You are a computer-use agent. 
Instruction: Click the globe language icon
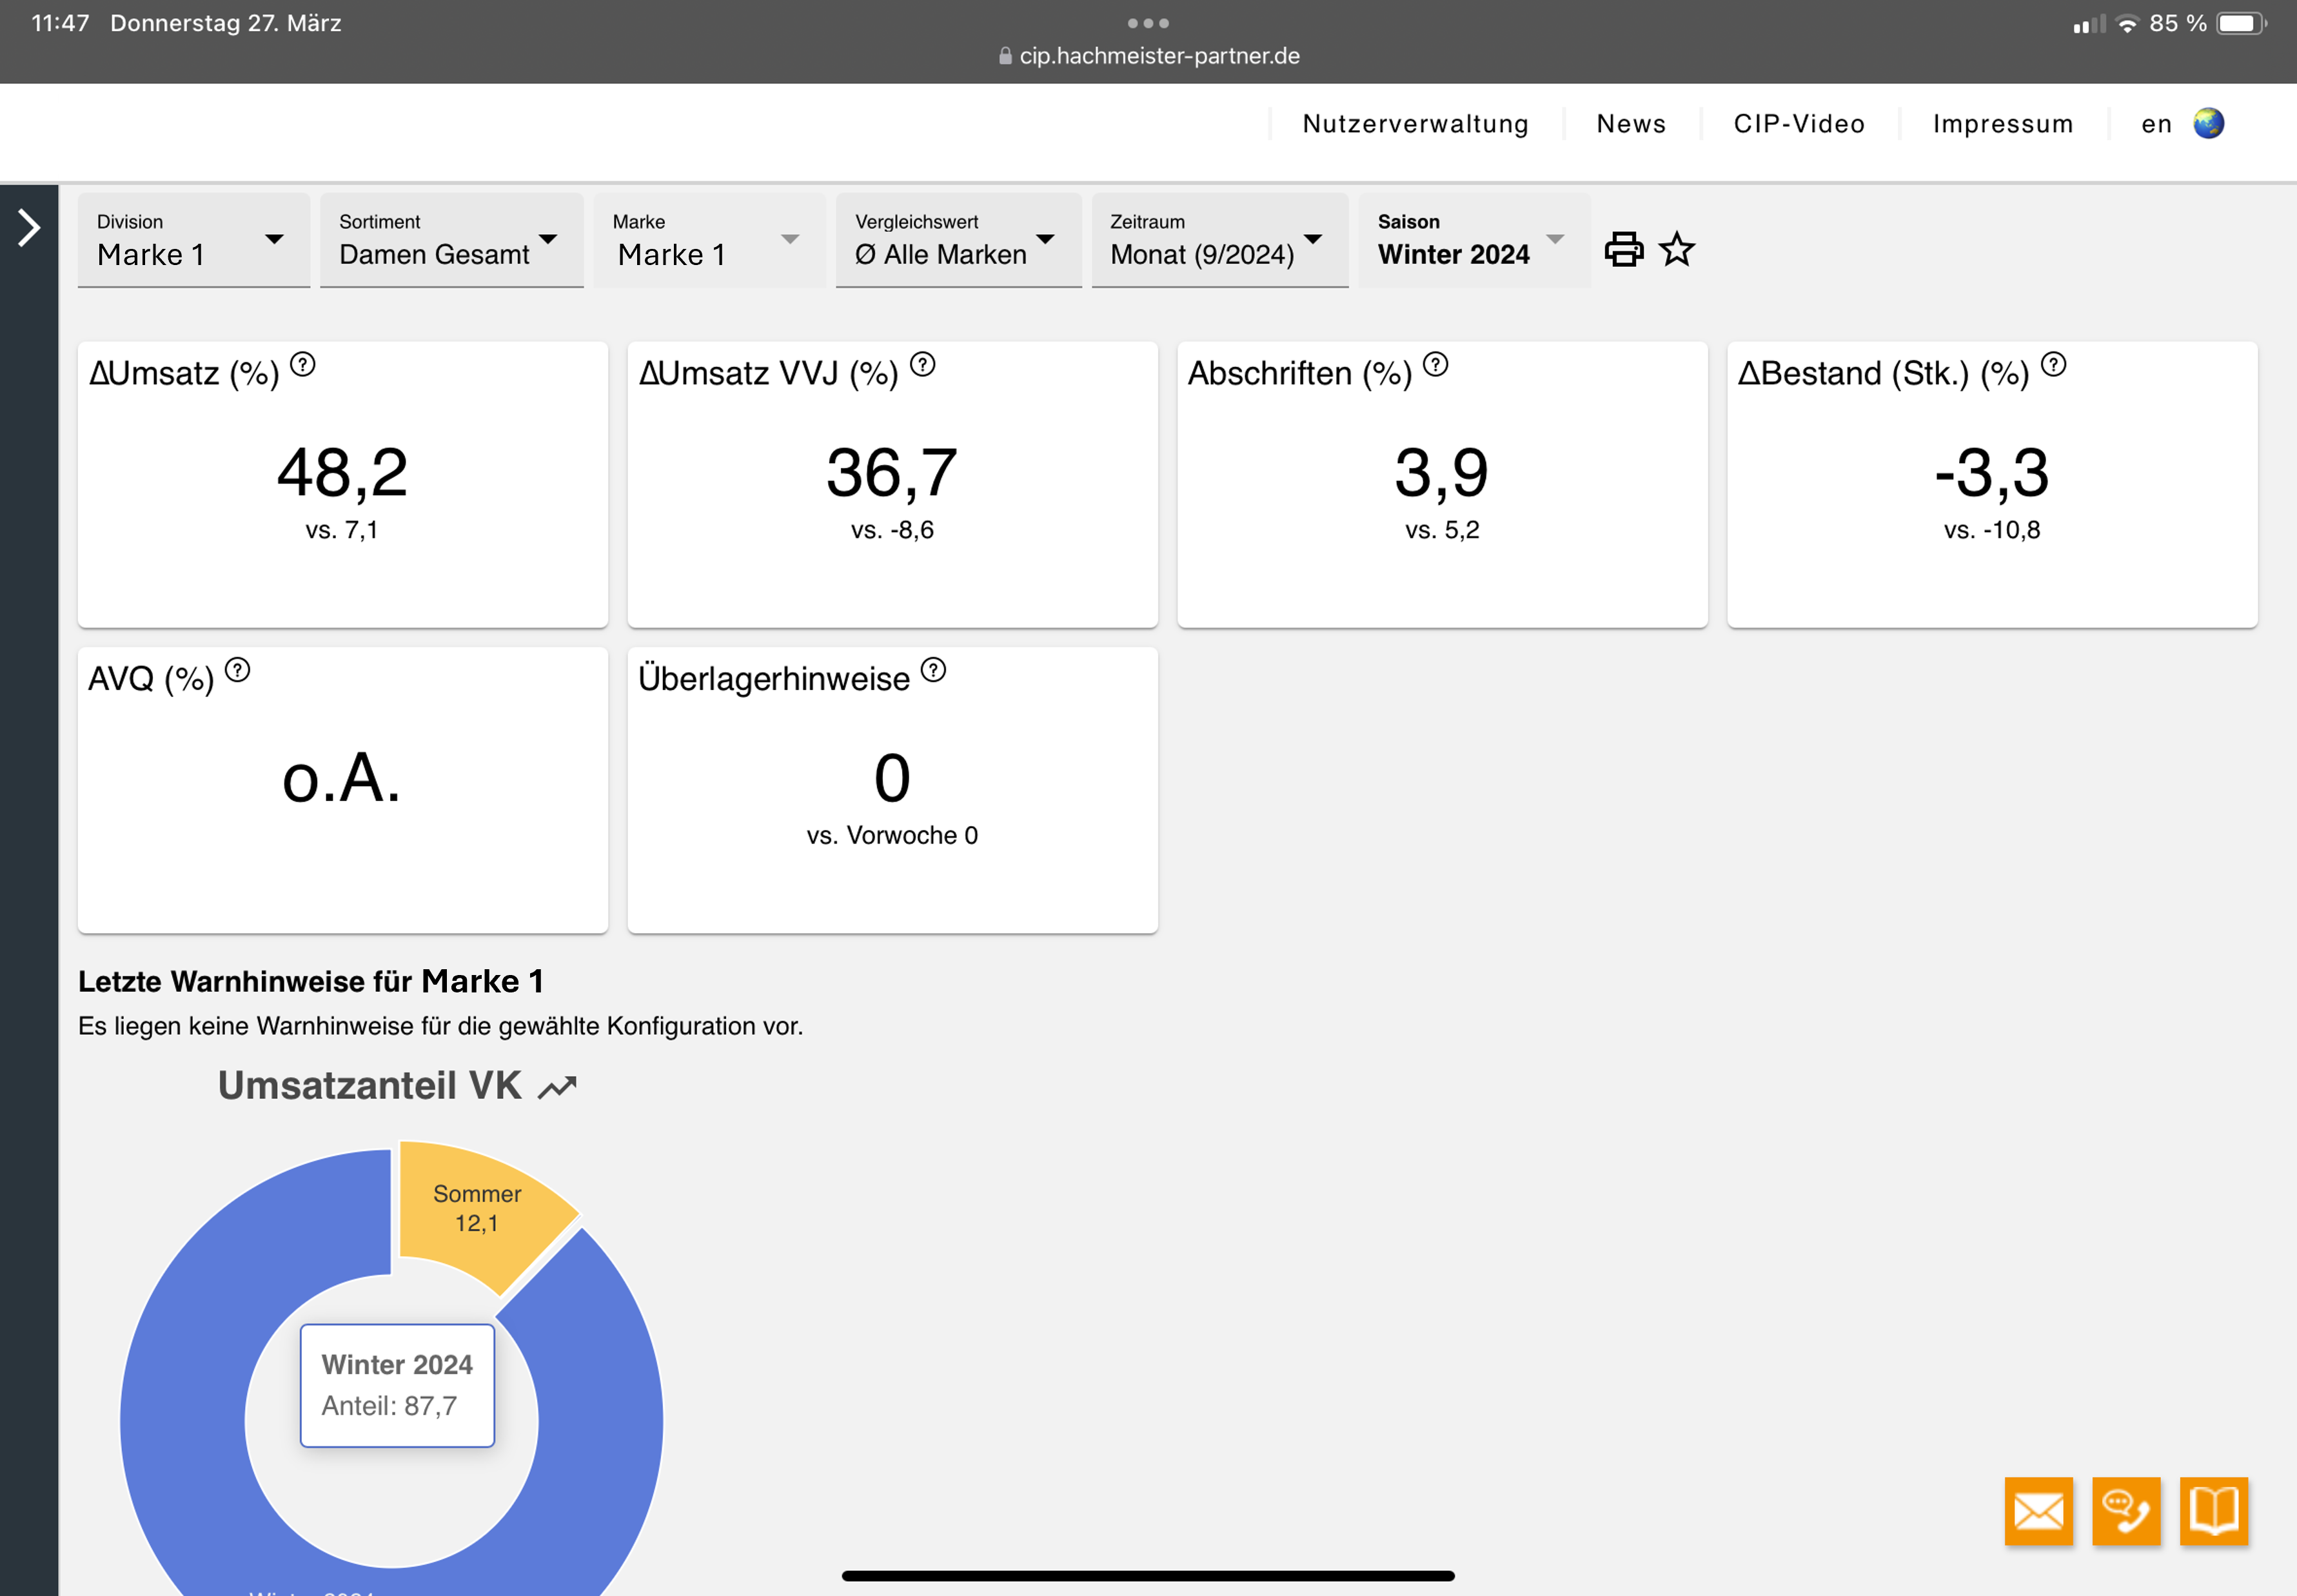point(2208,124)
